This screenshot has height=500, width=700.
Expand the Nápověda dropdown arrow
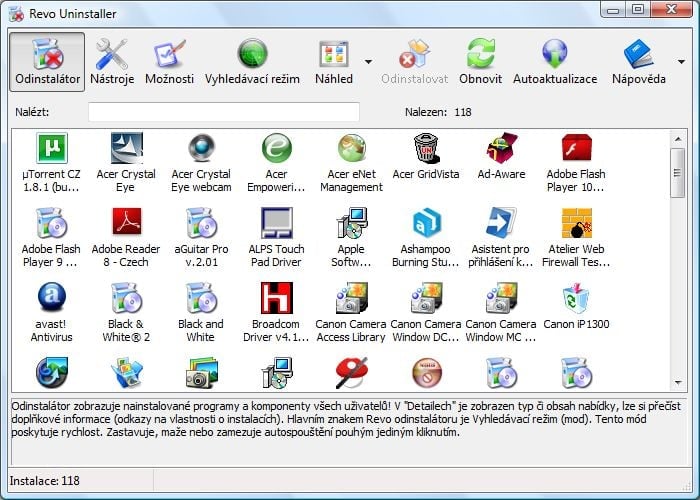click(681, 62)
